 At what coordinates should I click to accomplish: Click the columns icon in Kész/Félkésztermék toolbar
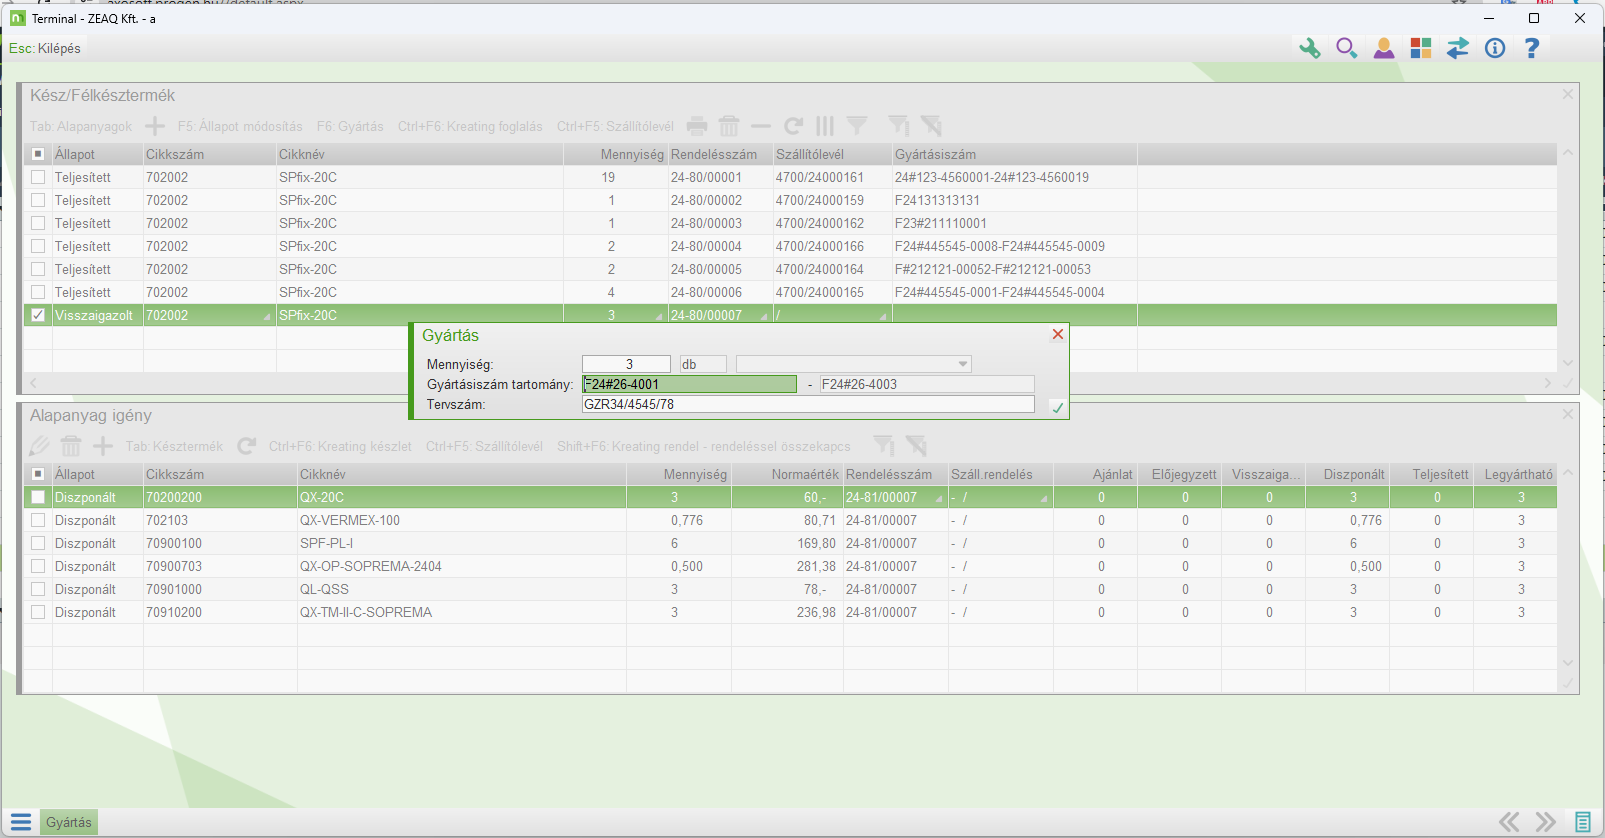point(825,126)
